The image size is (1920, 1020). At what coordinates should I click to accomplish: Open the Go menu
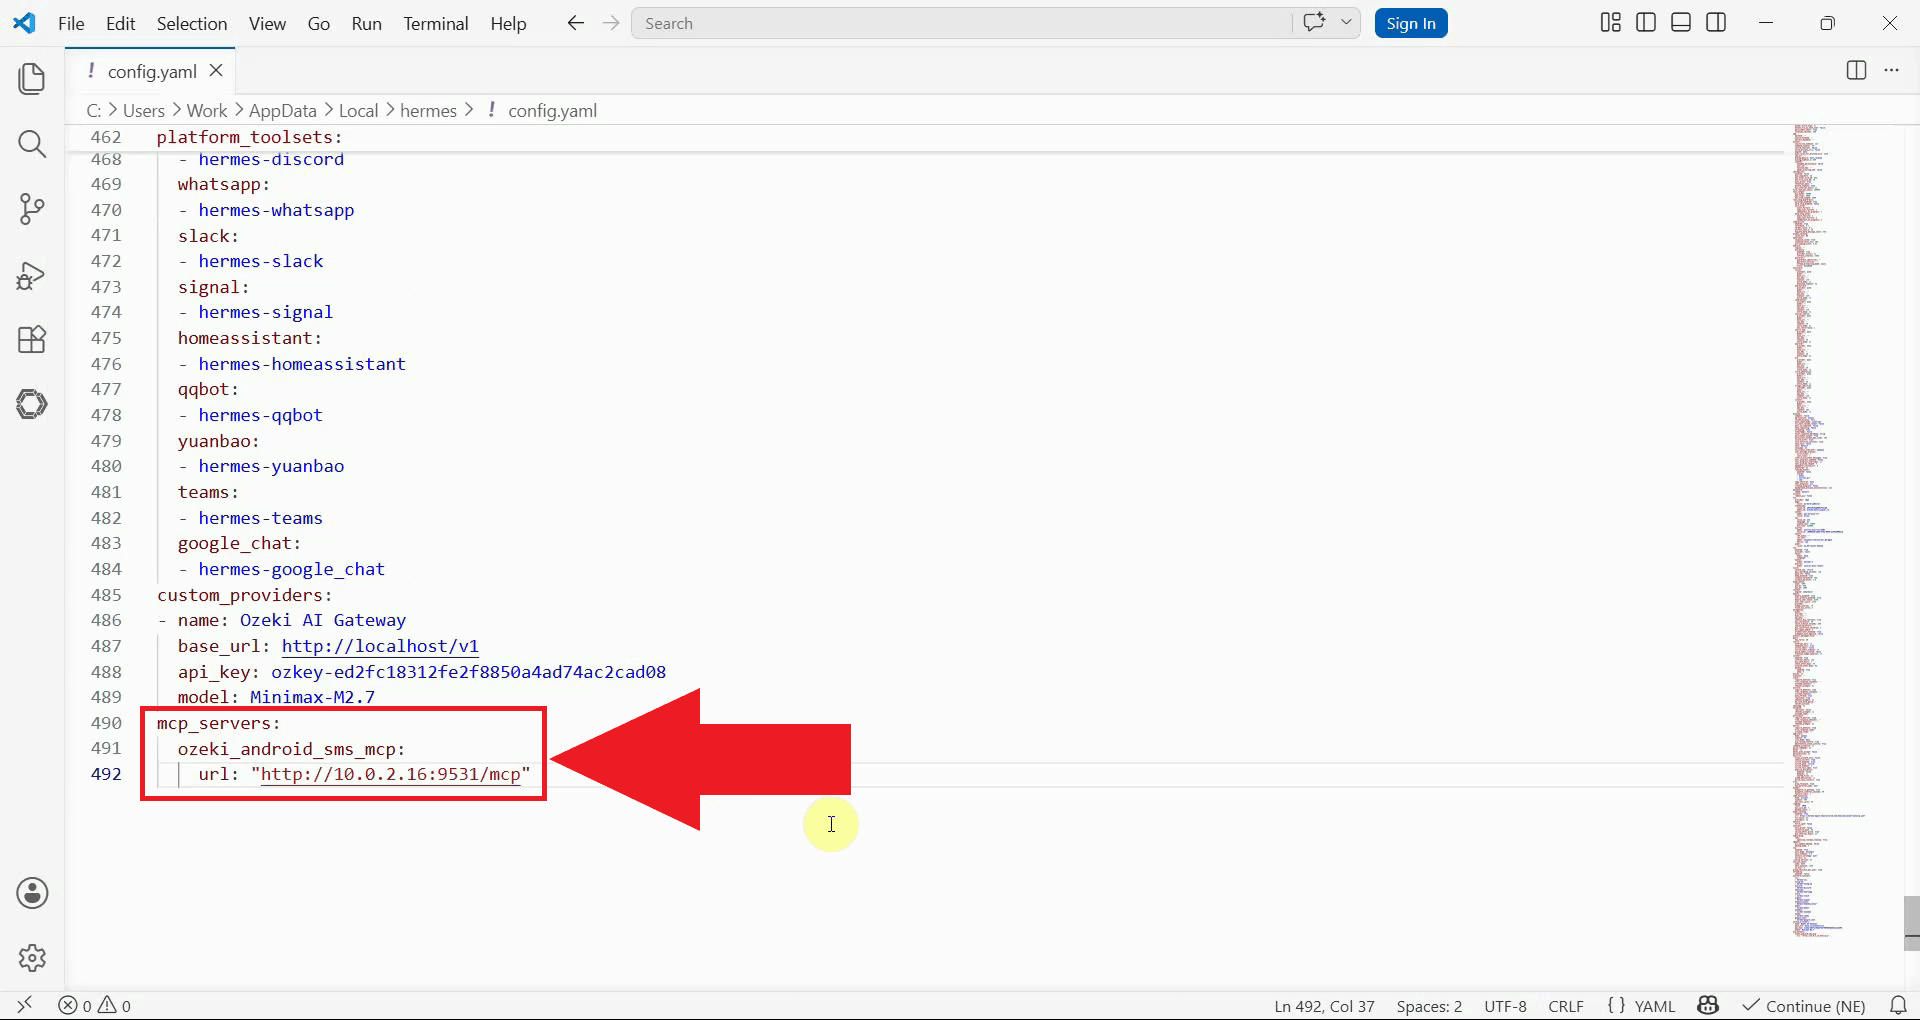point(319,23)
